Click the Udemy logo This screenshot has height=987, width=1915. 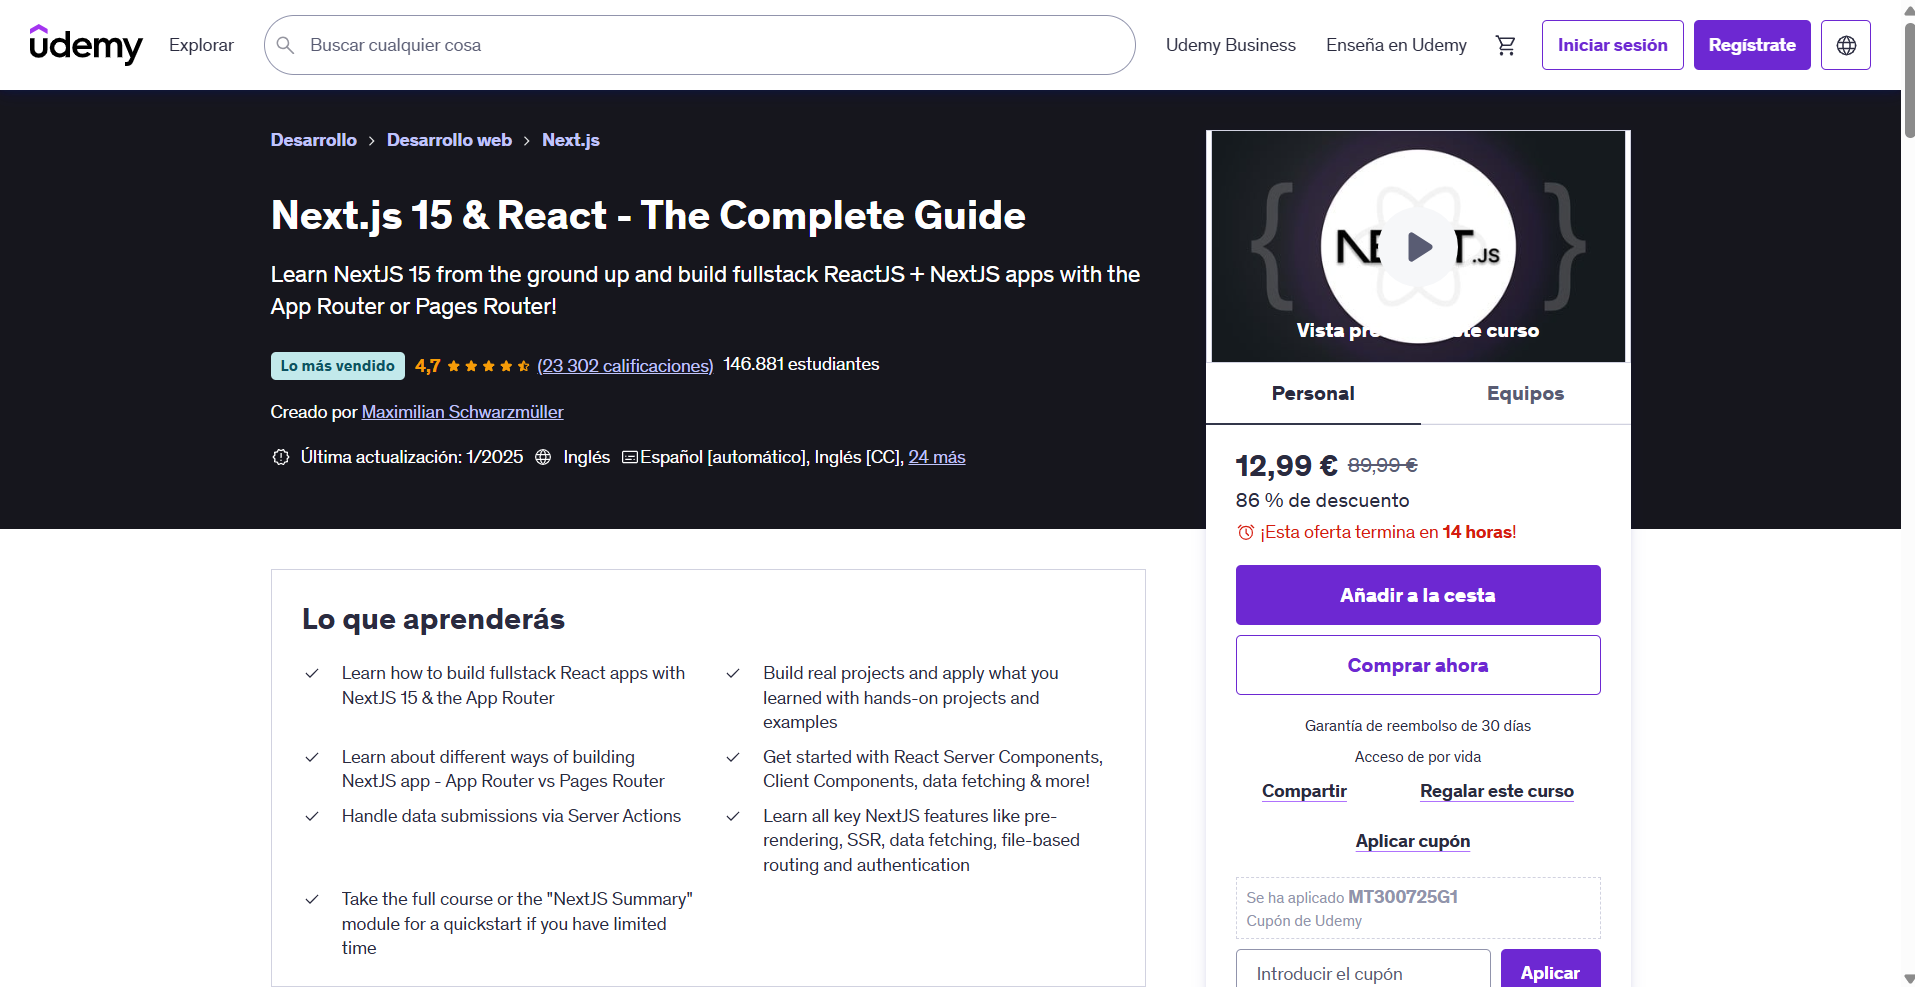click(86, 44)
